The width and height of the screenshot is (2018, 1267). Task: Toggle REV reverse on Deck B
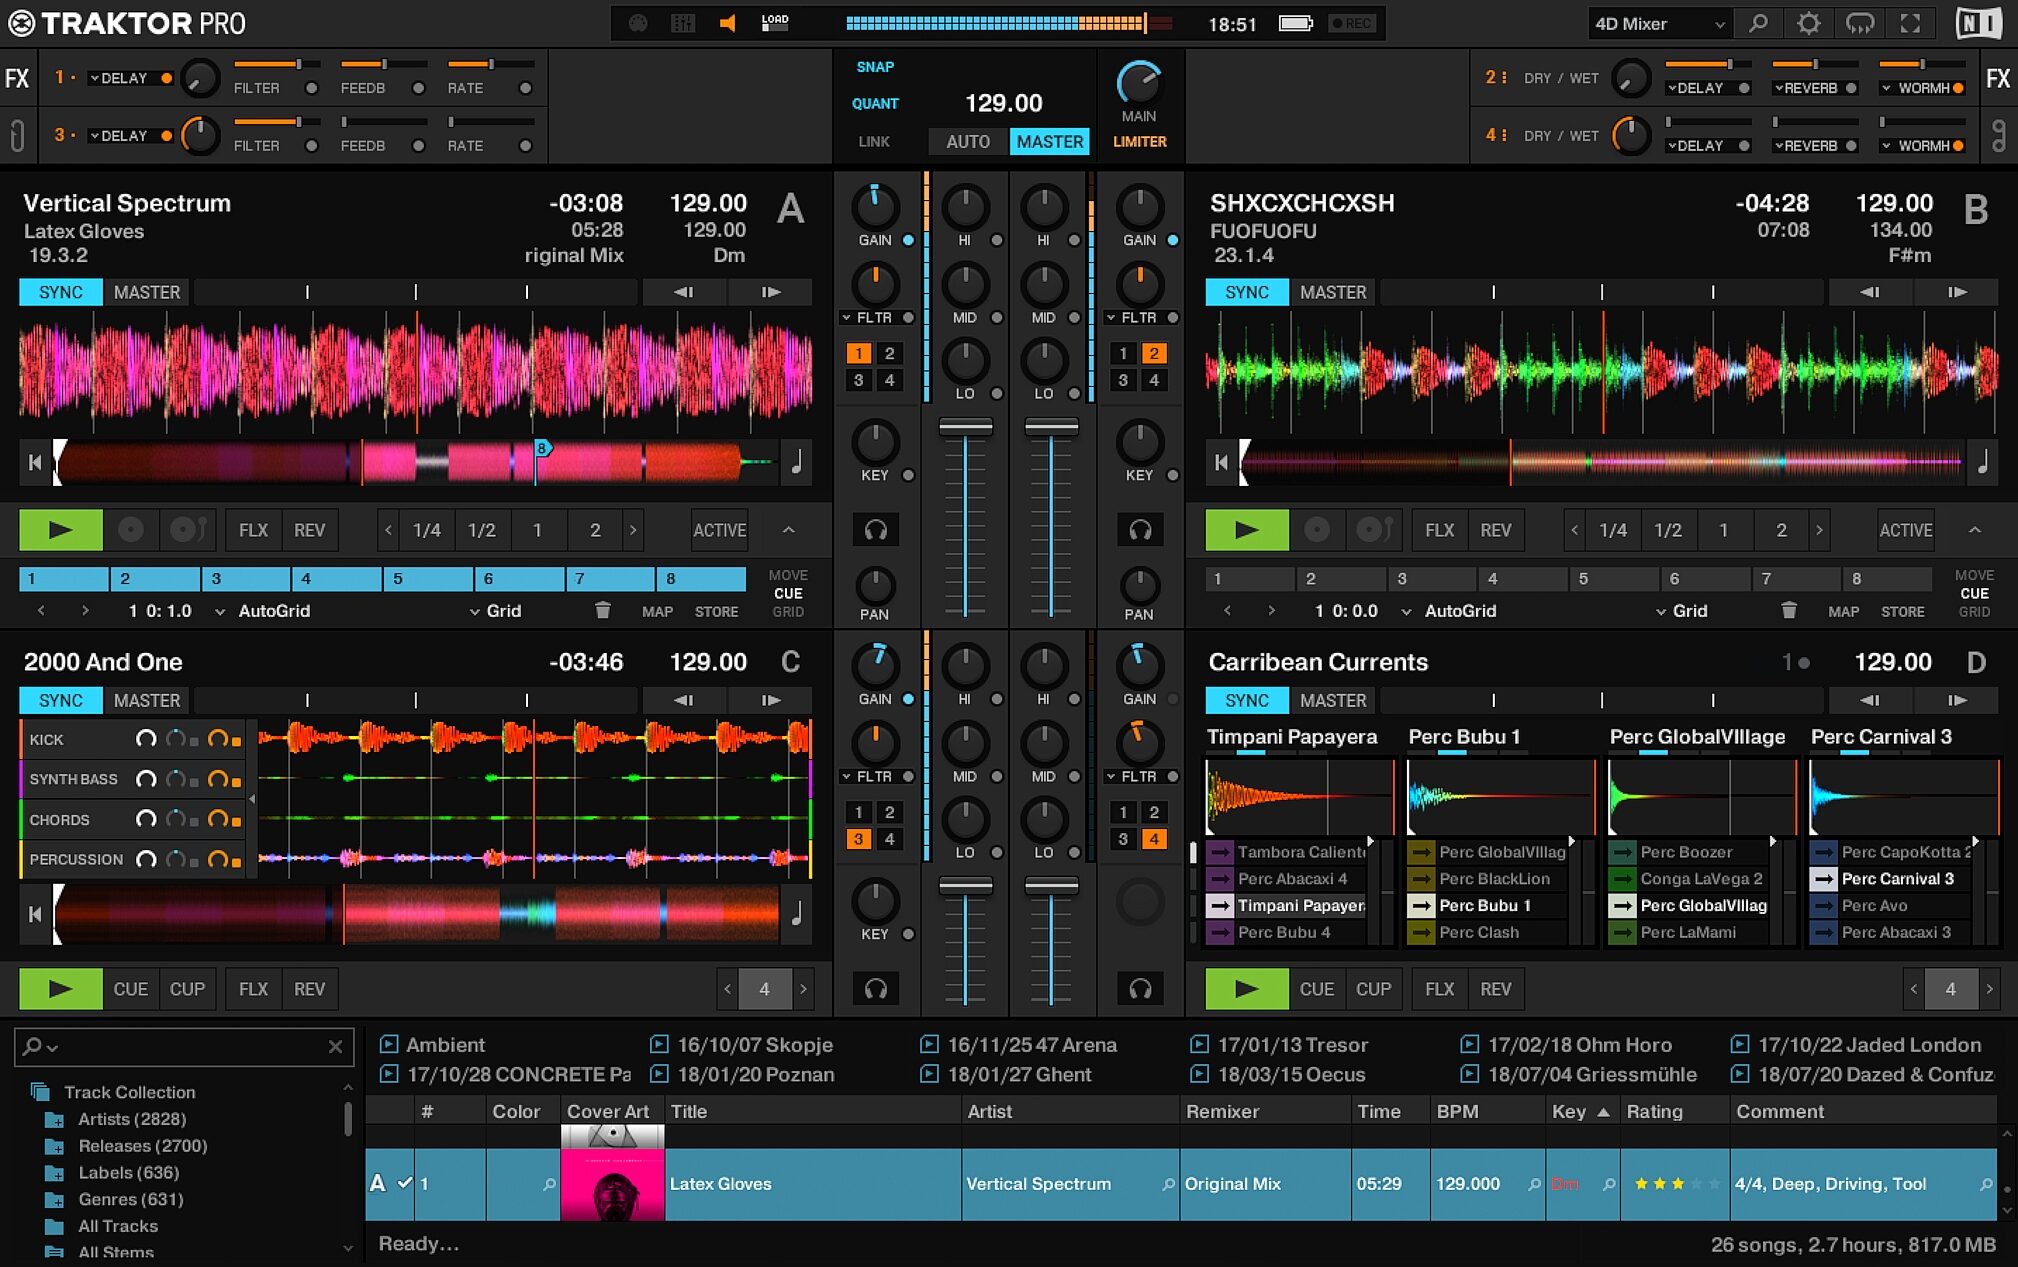click(x=1495, y=530)
